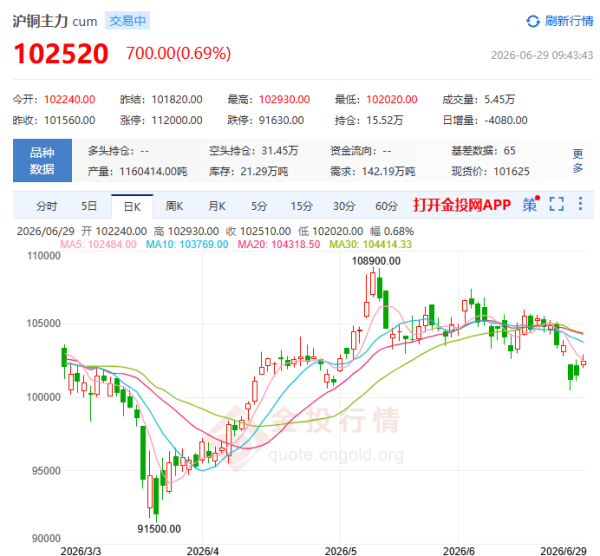Select the 月K monthly candlestick tab
Image resolution: width=600 pixels, height=556 pixels.
coord(217,206)
